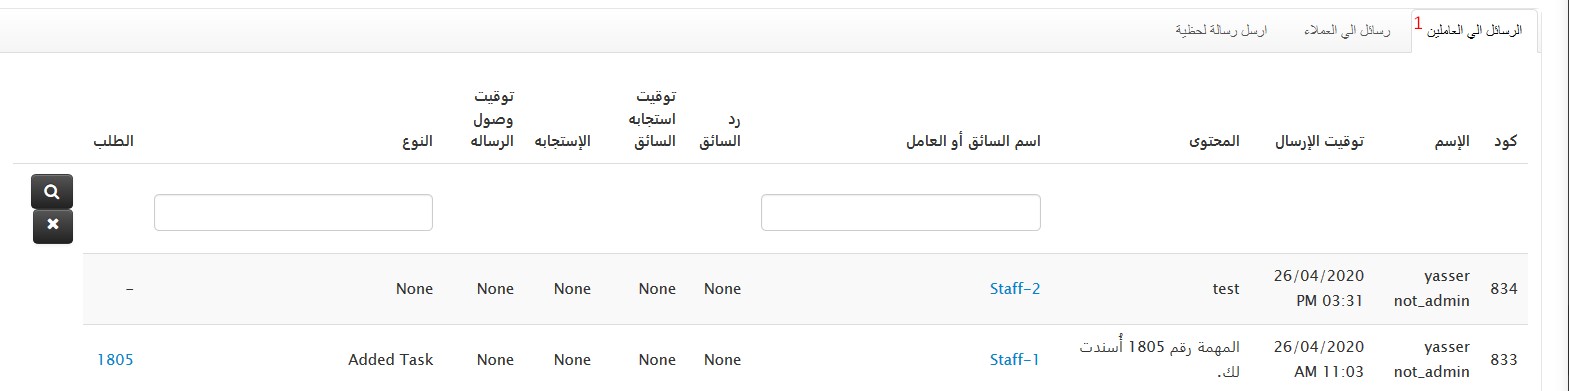Screen dimensions: 1569x391
Task: Click the magnifier search filter button
Action: pyautogui.click(x=52, y=191)
